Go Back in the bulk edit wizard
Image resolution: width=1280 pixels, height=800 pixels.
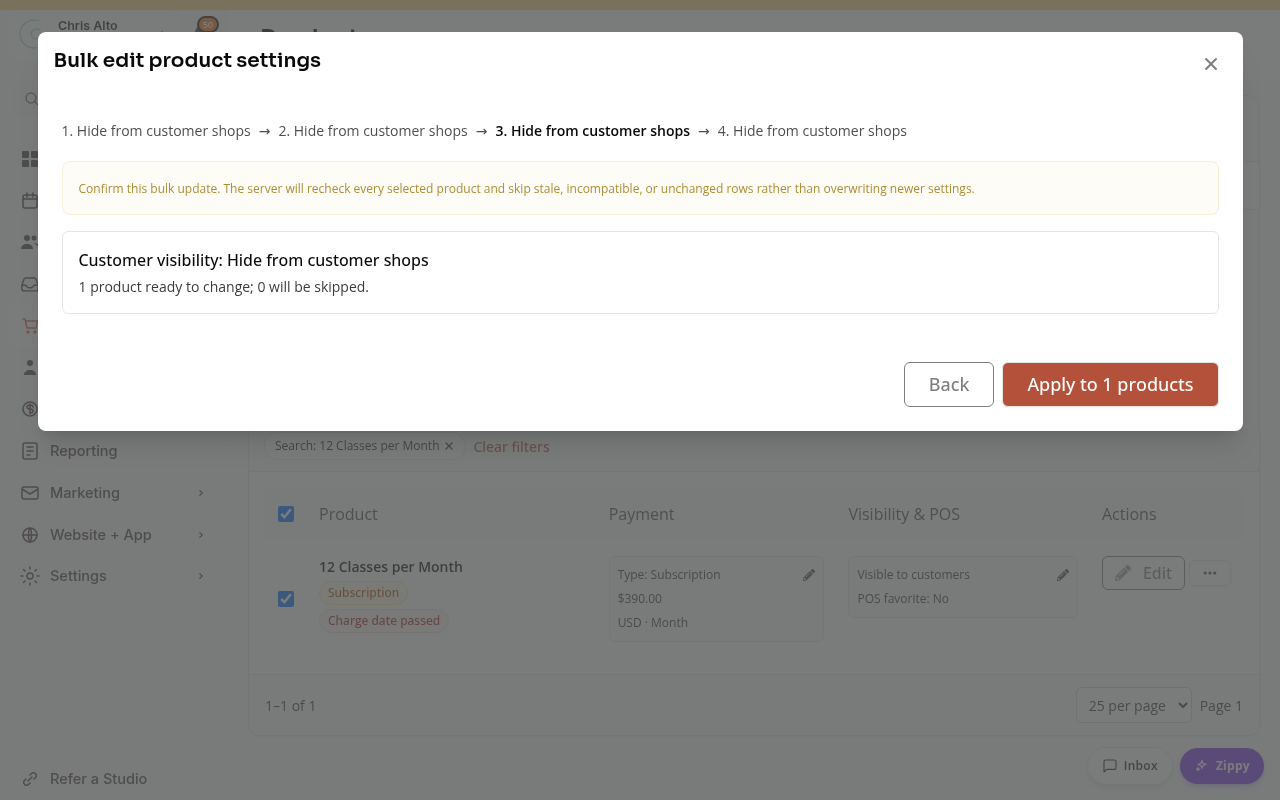click(x=949, y=384)
